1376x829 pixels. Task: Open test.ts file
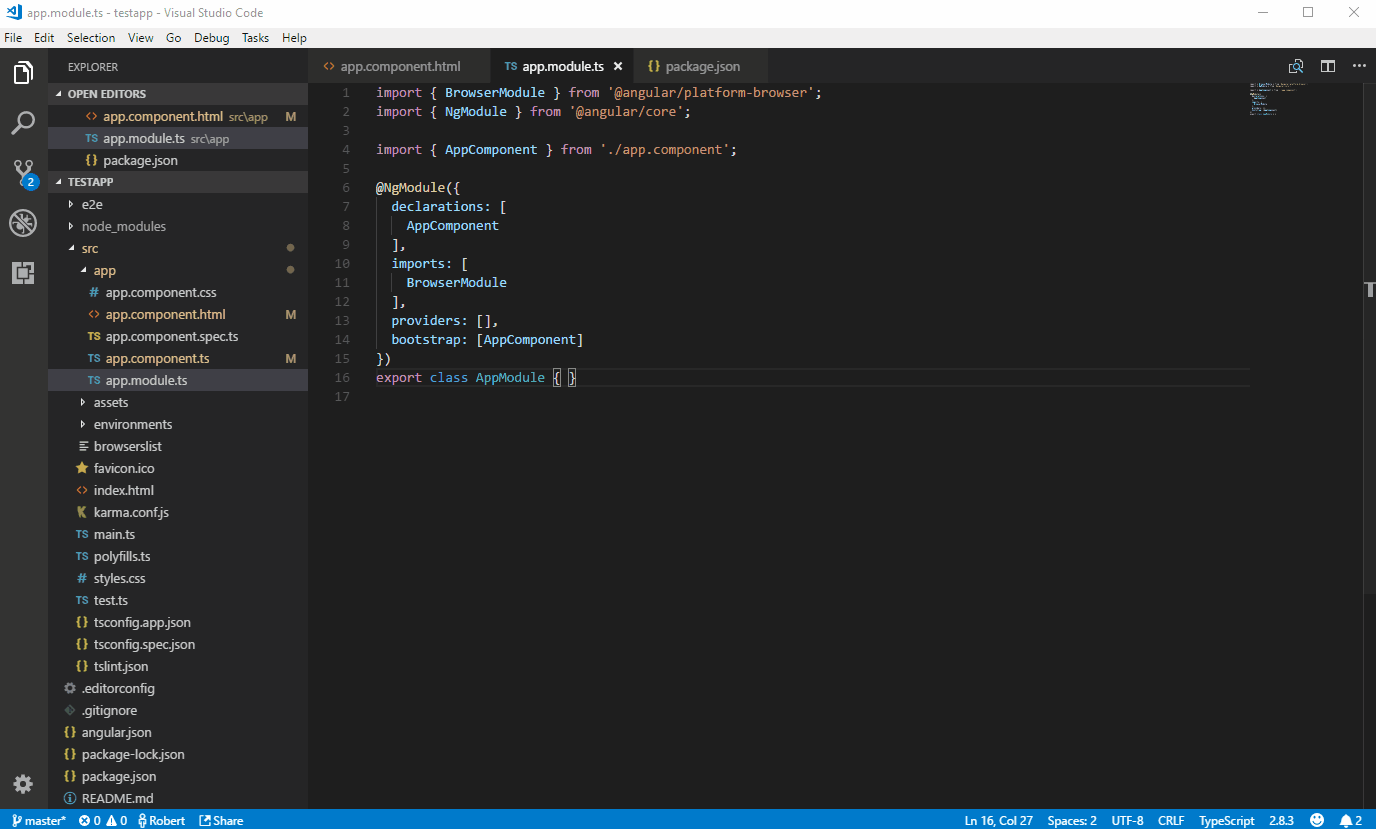[x=178, y=600]
